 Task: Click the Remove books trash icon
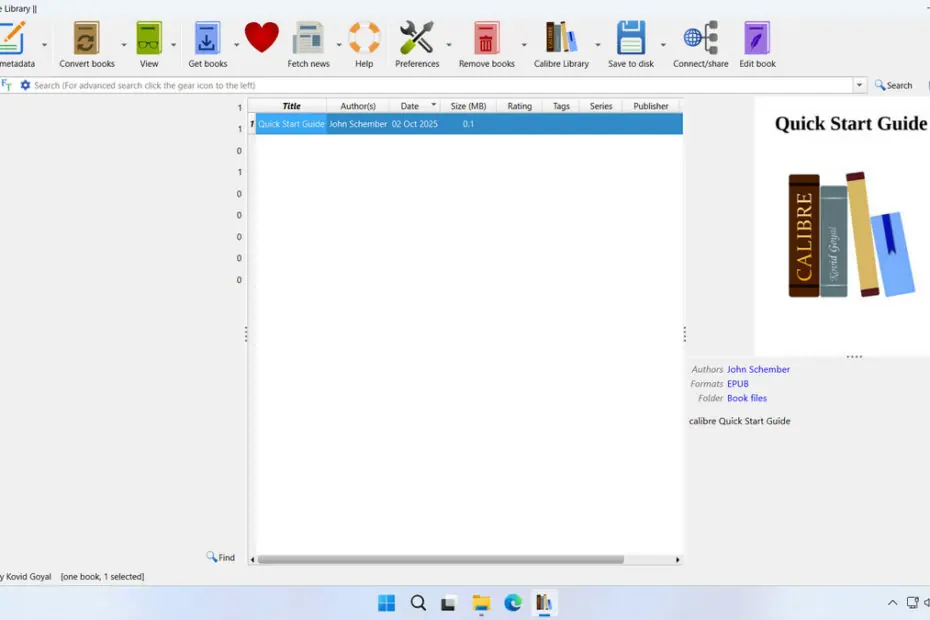pos(486,40)
